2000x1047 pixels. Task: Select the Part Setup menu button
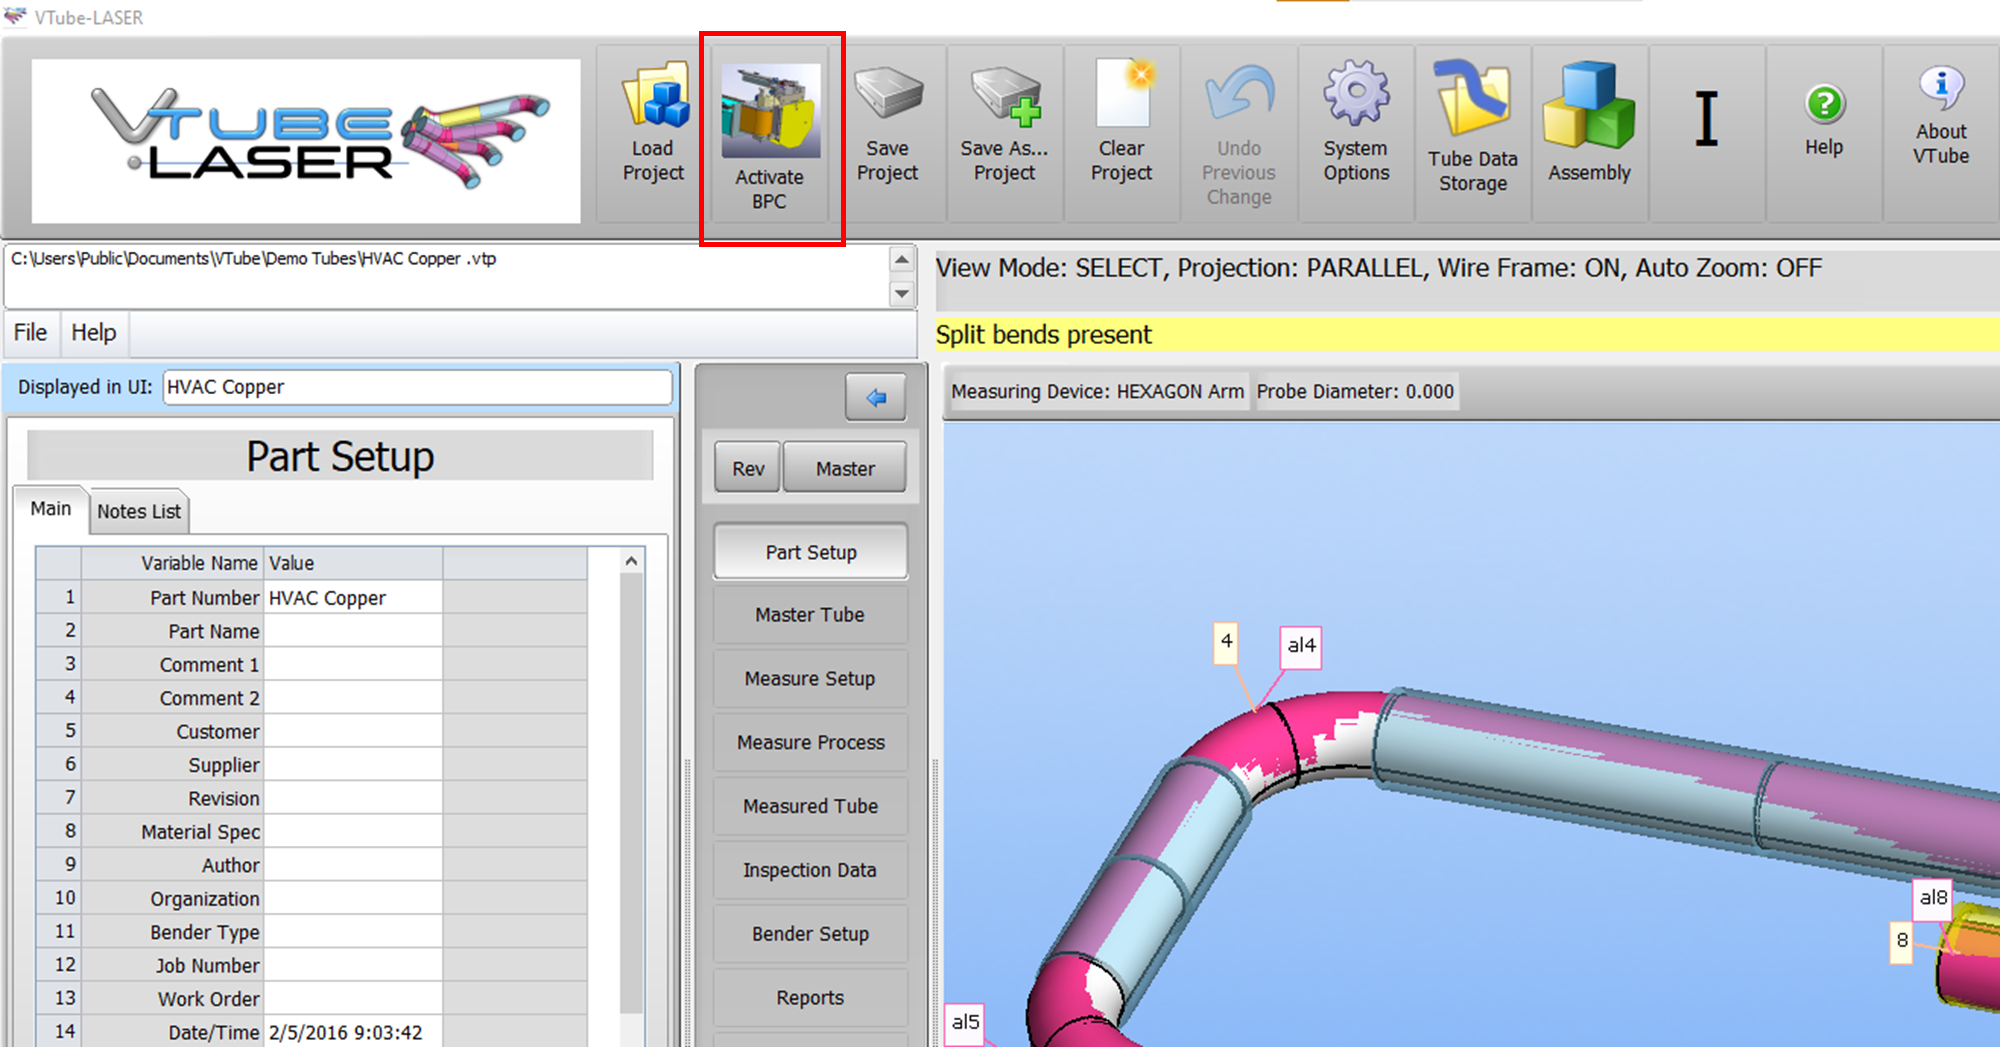pos(811,552)
